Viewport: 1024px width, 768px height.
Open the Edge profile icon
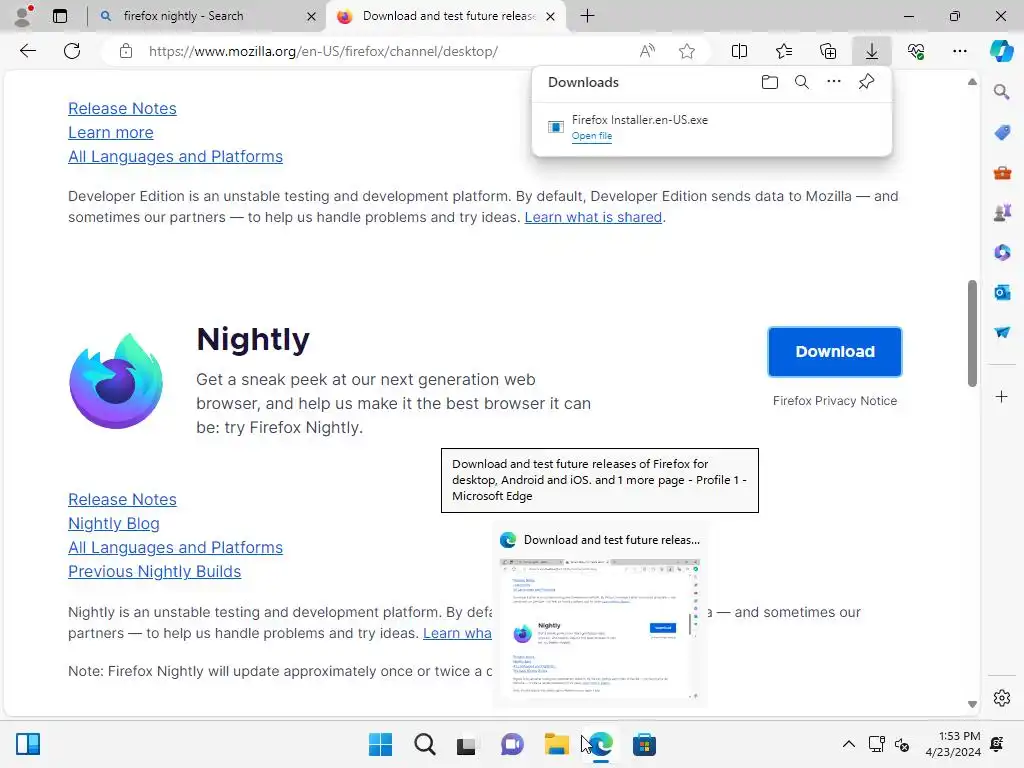tap(24, 16)
